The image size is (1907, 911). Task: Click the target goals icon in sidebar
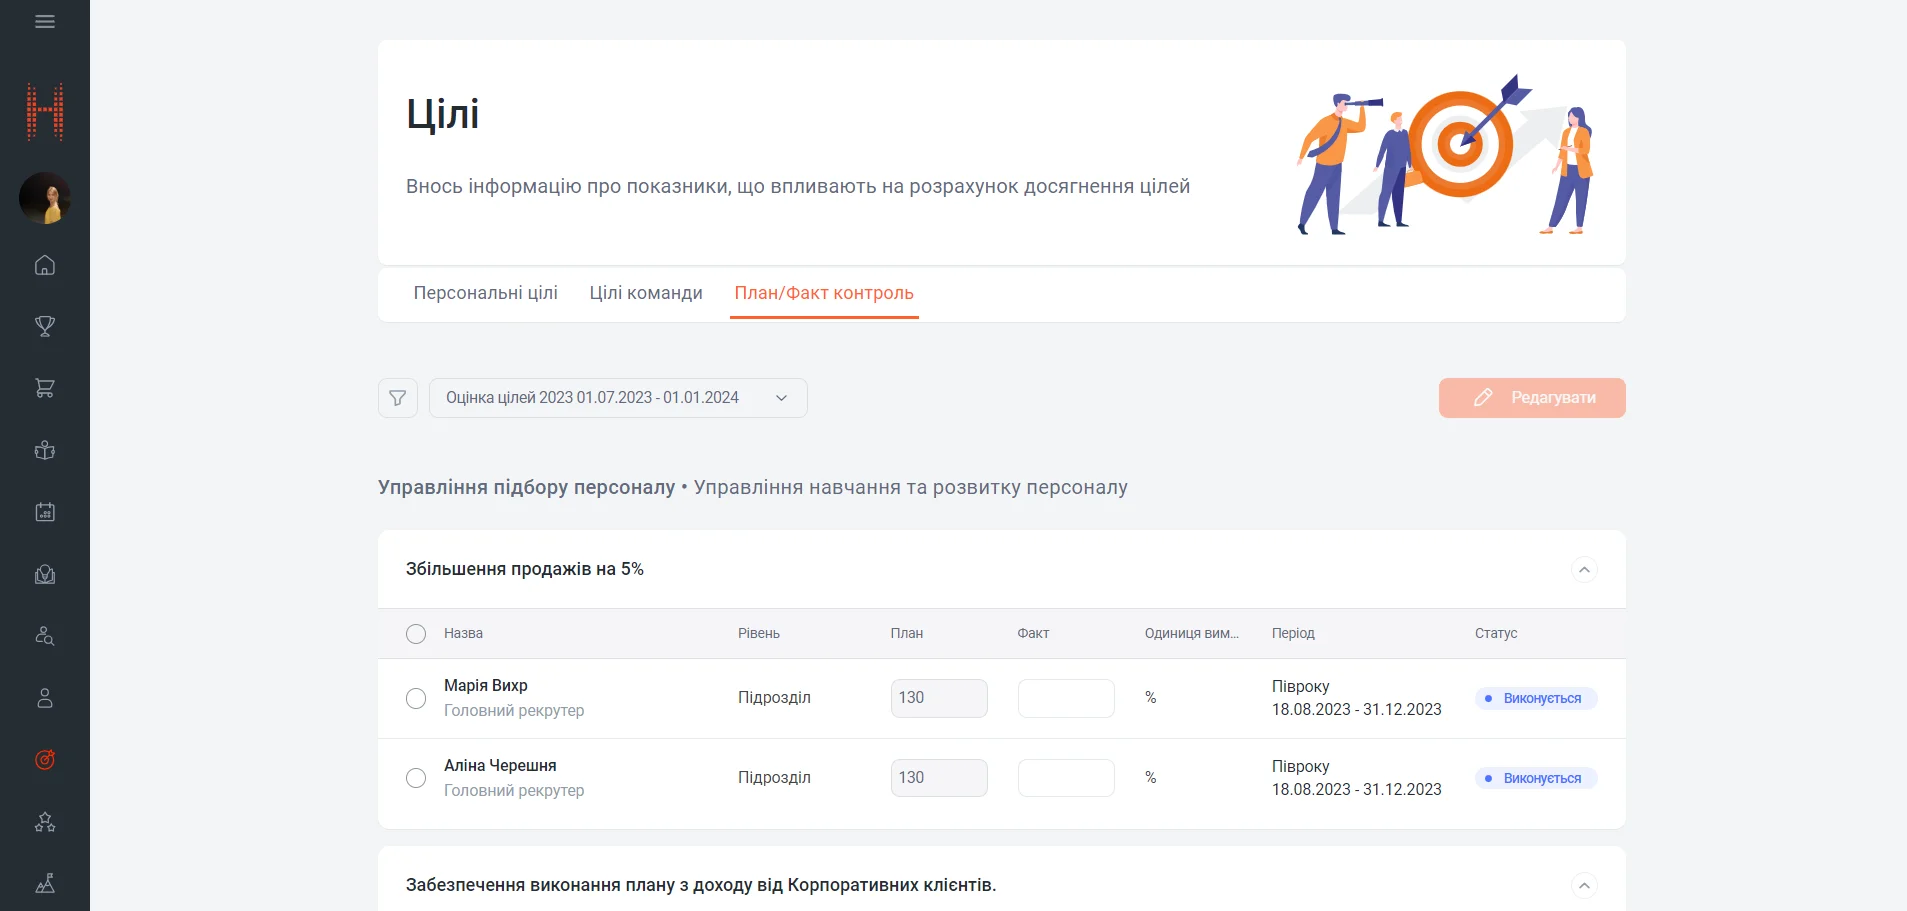[x=45, y=760]
